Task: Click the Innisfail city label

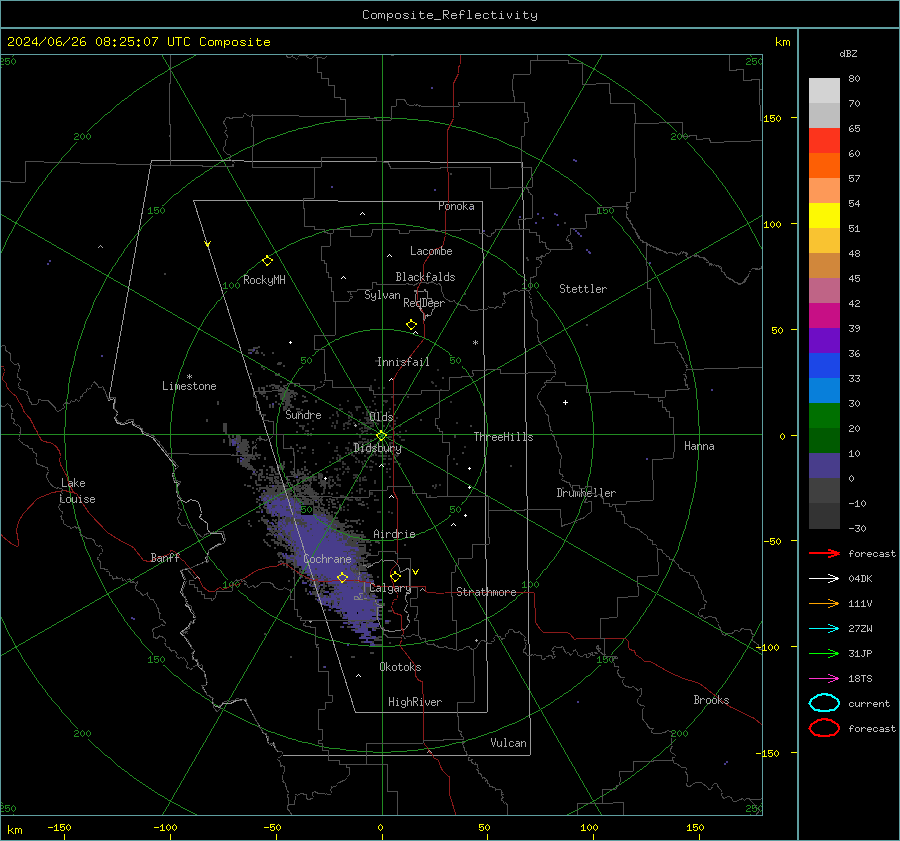Action: [x=403, y=362]
